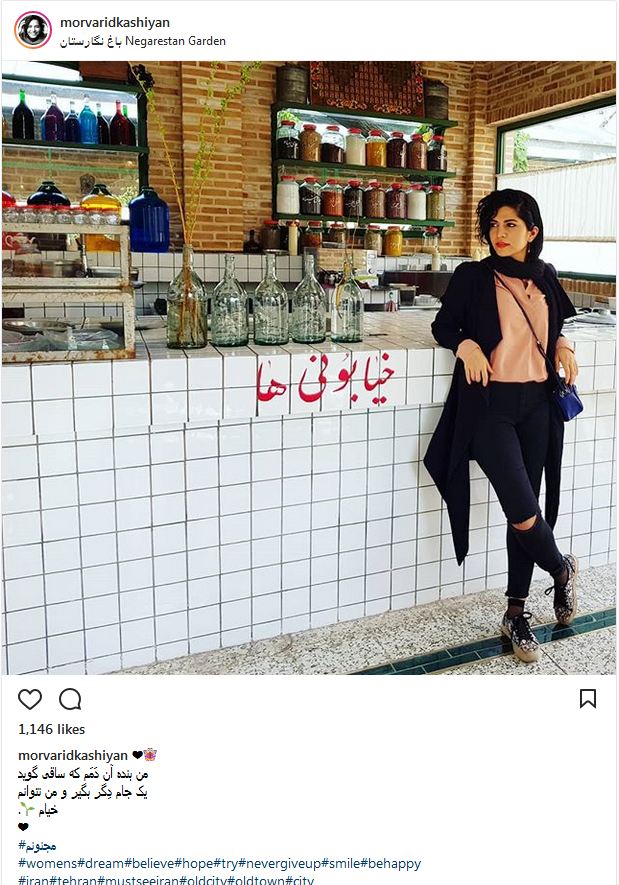Open the post photo of the woman at the counter
The image size is (619, 885).
(x=309, y=367)
